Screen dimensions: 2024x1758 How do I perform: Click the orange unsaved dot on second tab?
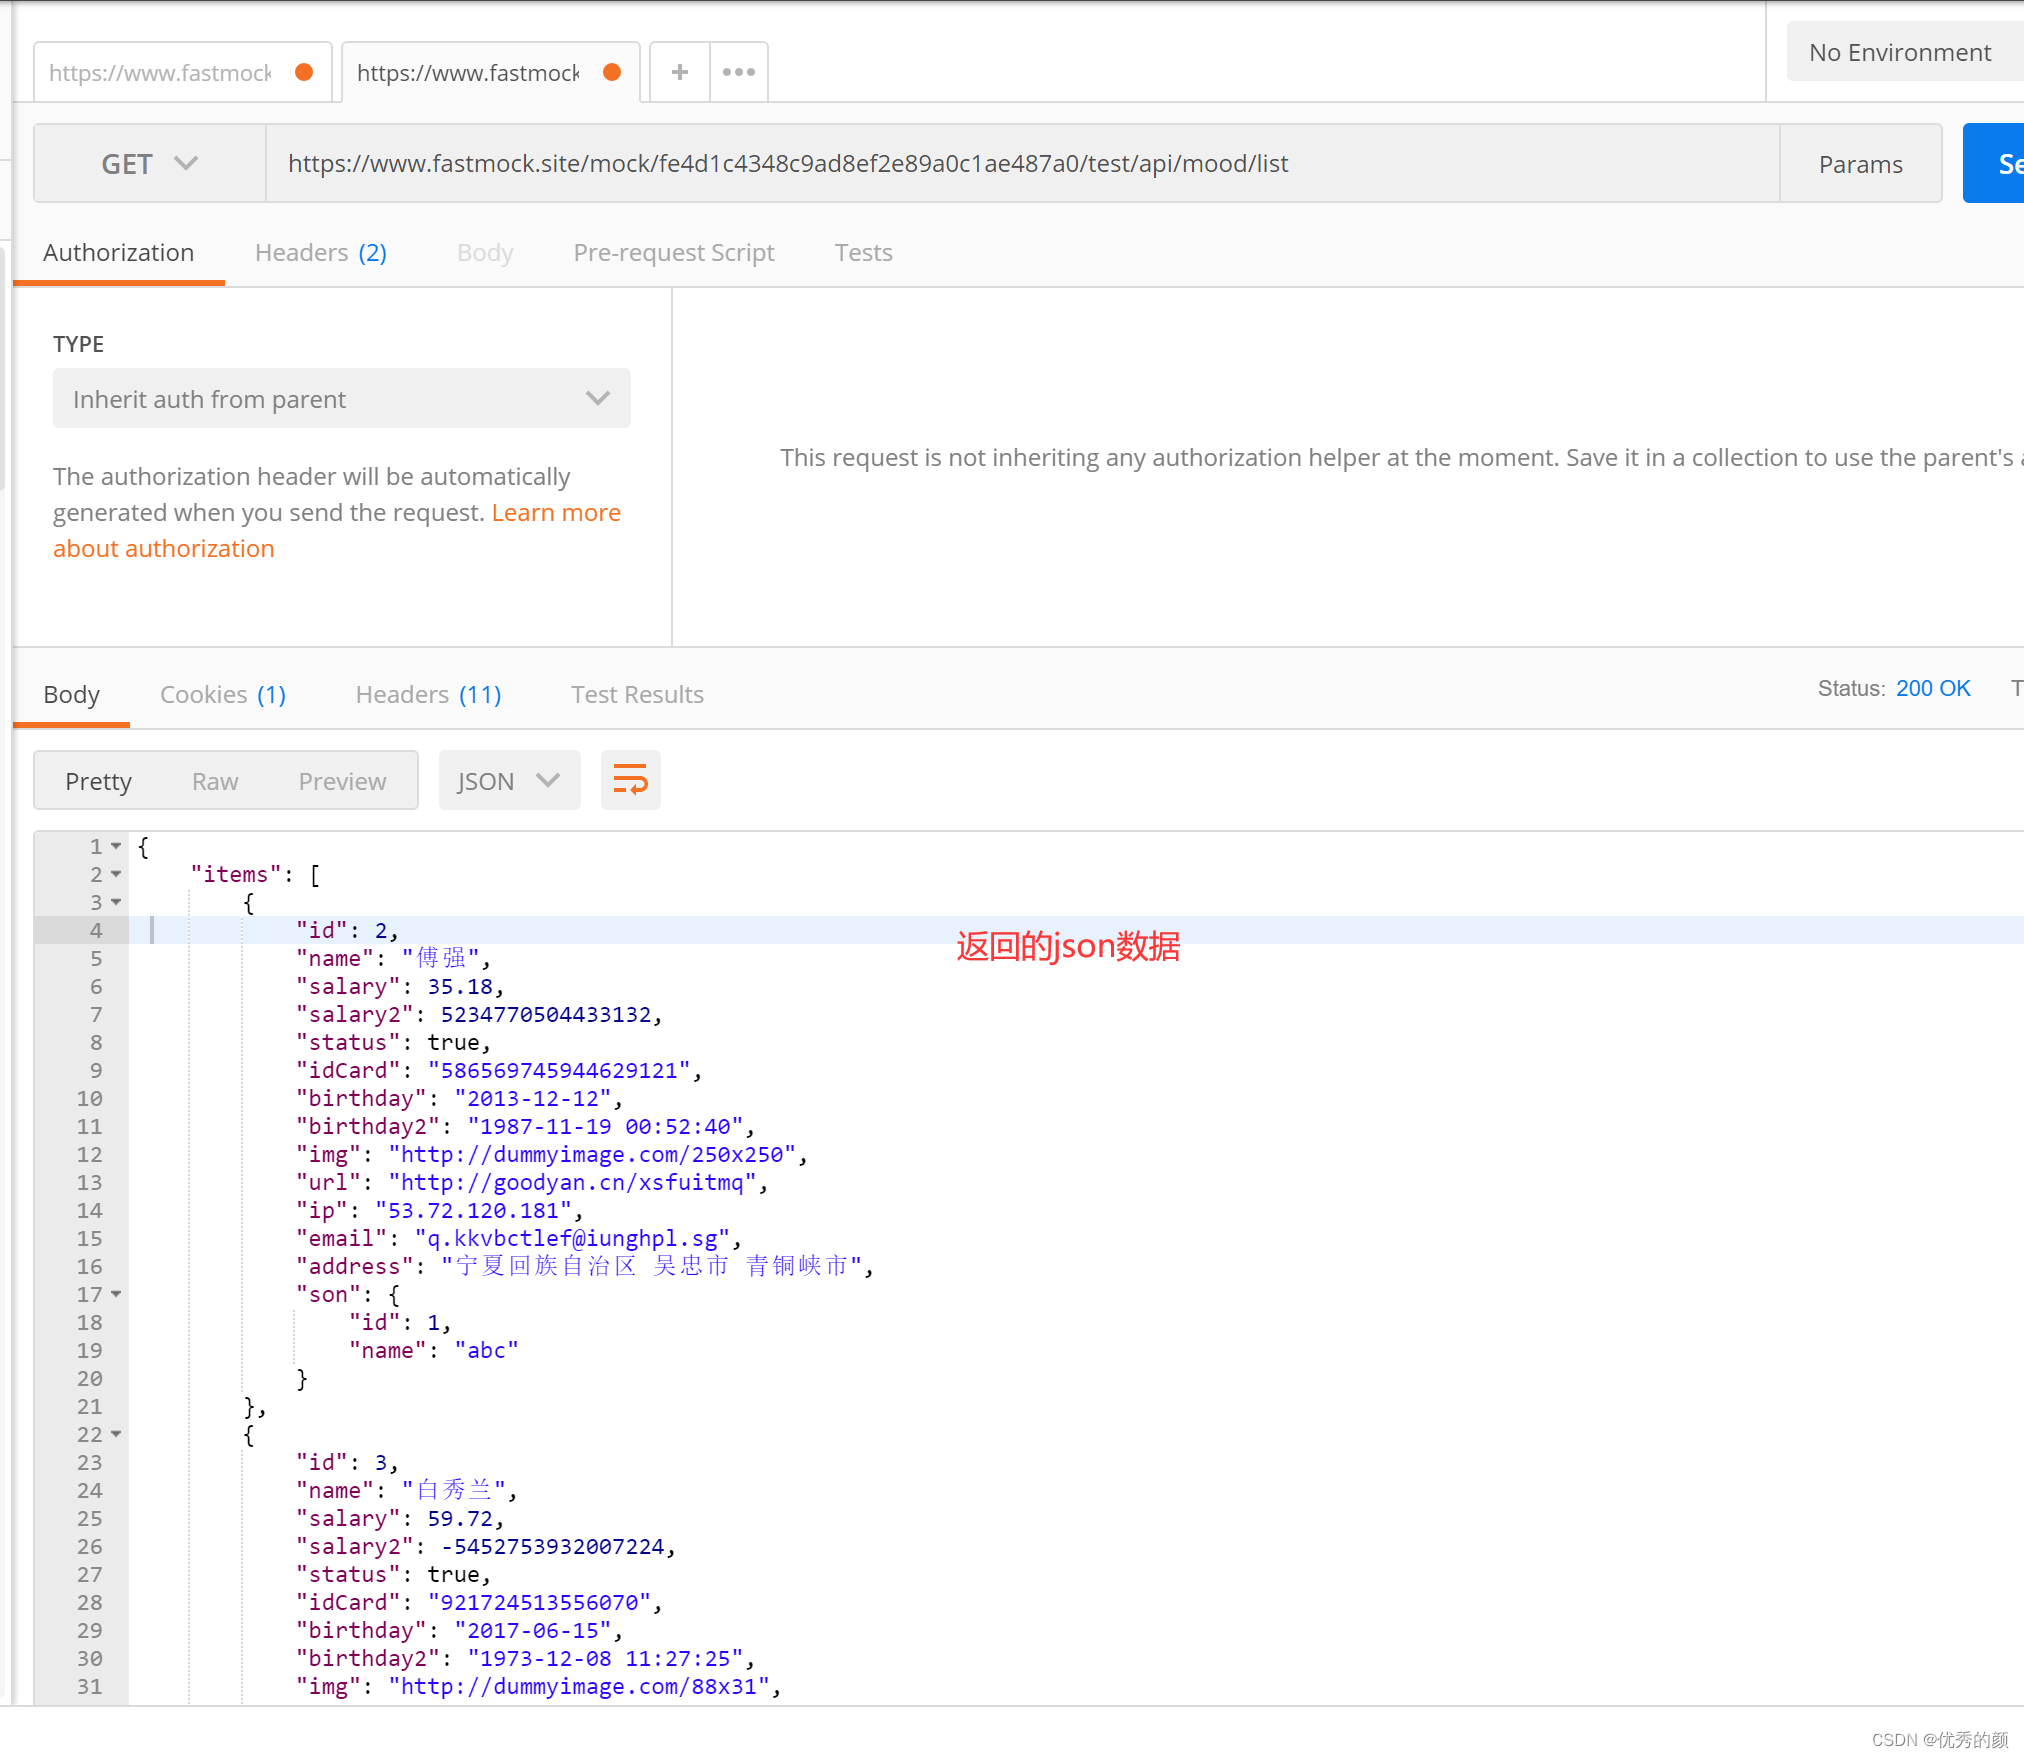point(613,72)
